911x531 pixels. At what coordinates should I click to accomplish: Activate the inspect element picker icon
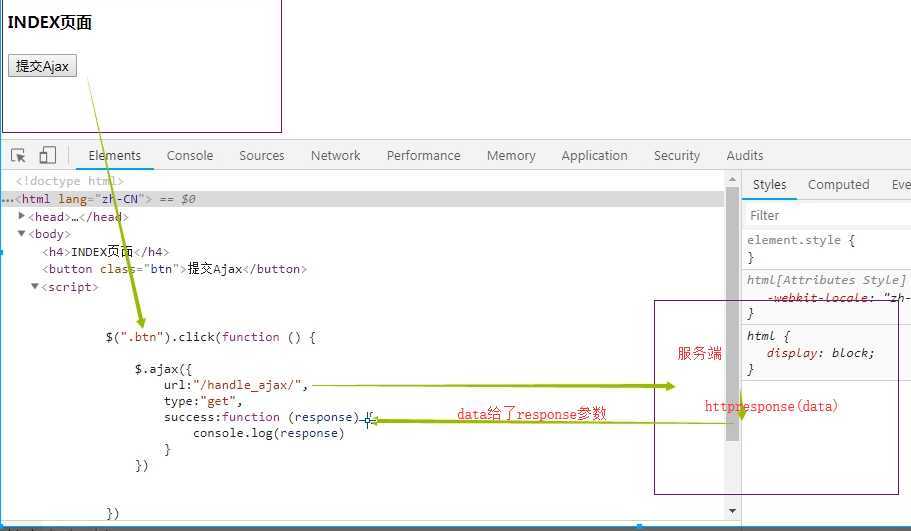(18, 156)
